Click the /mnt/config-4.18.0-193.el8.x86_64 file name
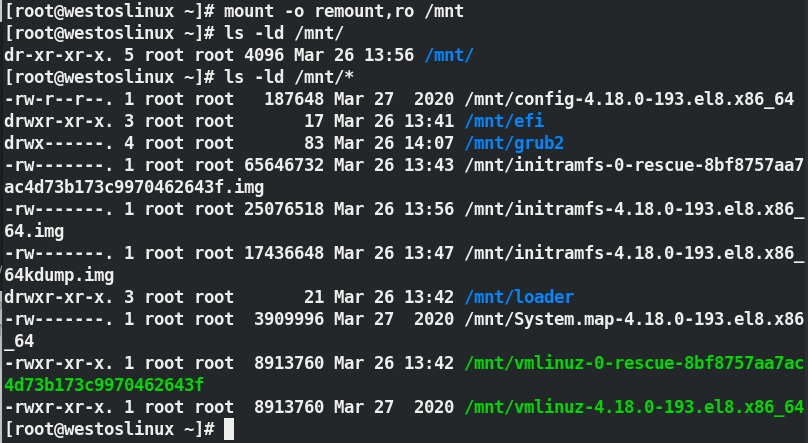The image size is (808, 443). click(x=629, y=99)
